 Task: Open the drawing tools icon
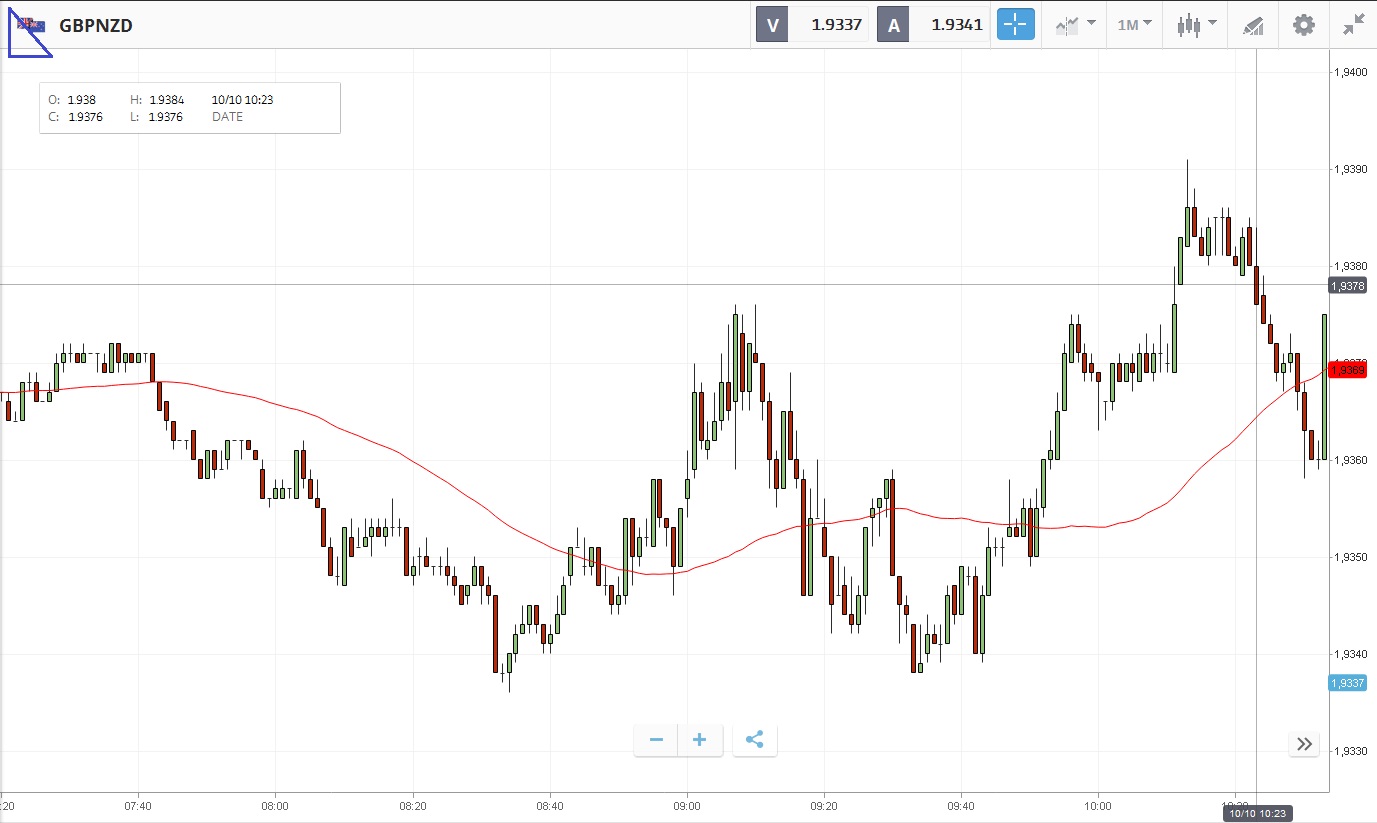[x=1253, y=25]
